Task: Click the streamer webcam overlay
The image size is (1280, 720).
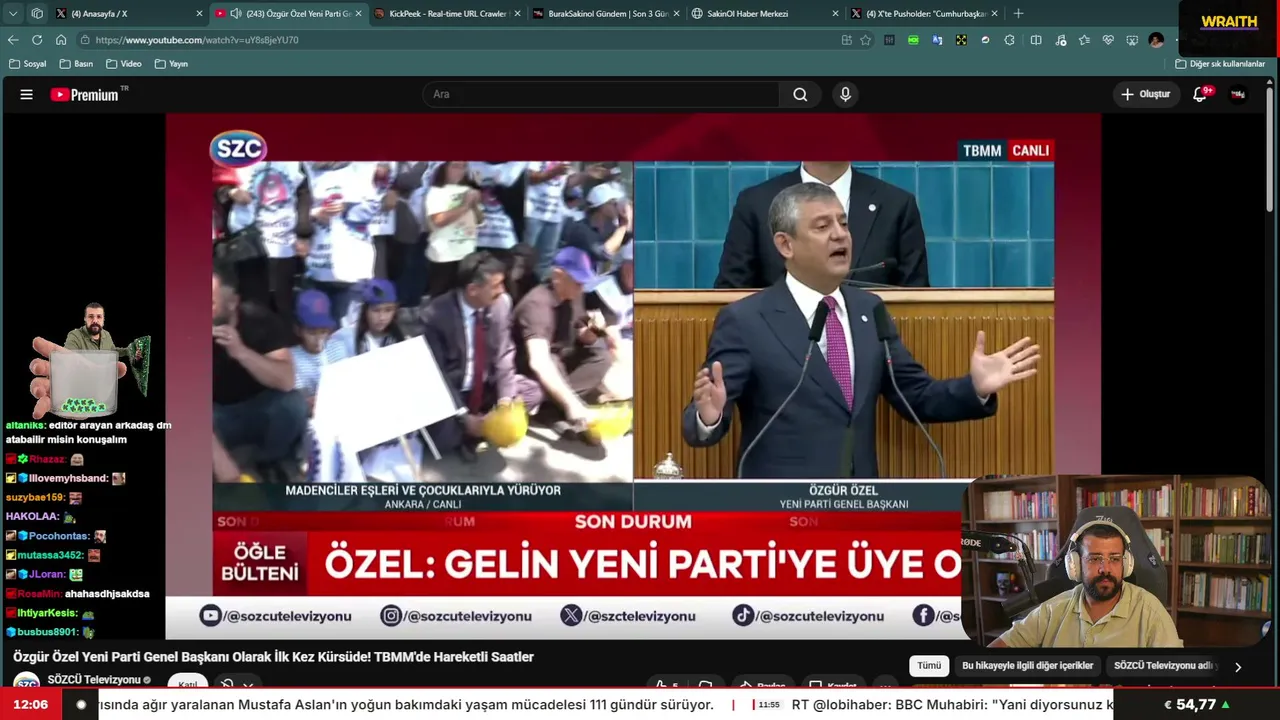Action: pos(1115,562)
